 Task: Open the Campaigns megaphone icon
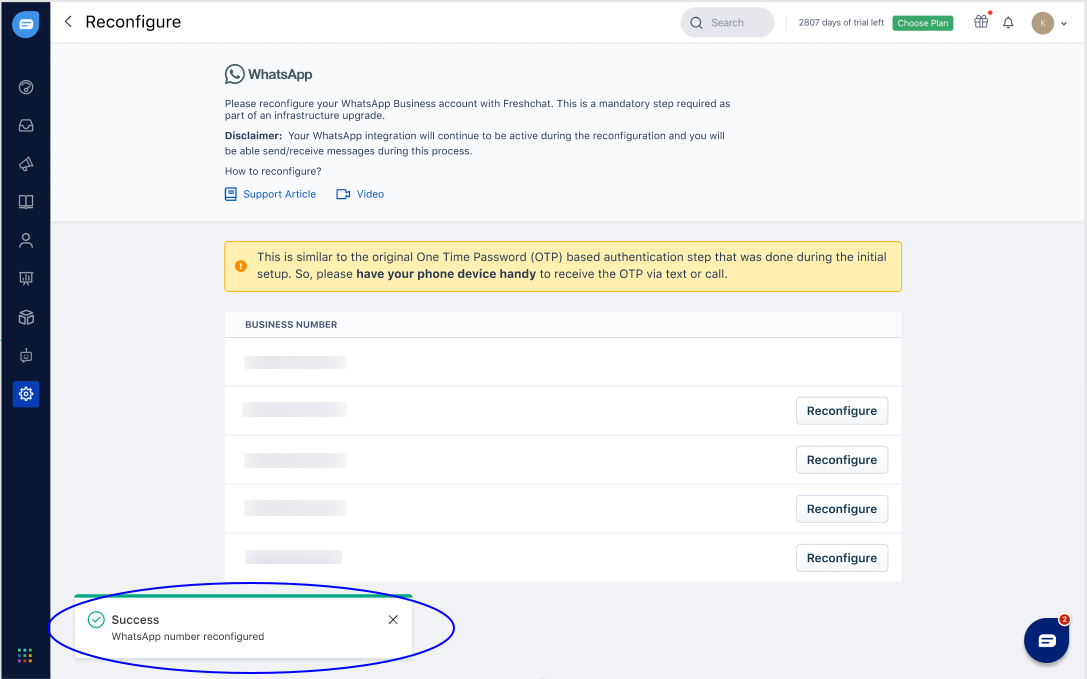26,164
